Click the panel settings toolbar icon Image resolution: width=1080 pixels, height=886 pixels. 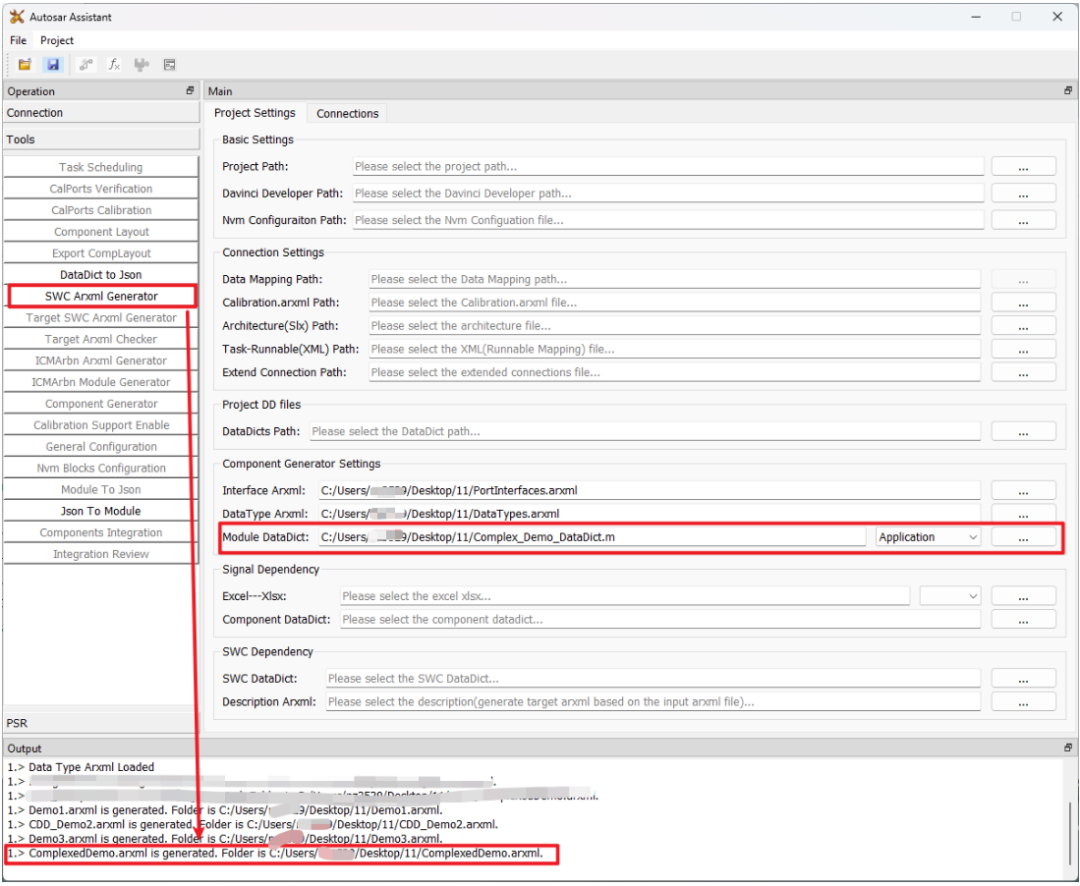pos(169,64)
